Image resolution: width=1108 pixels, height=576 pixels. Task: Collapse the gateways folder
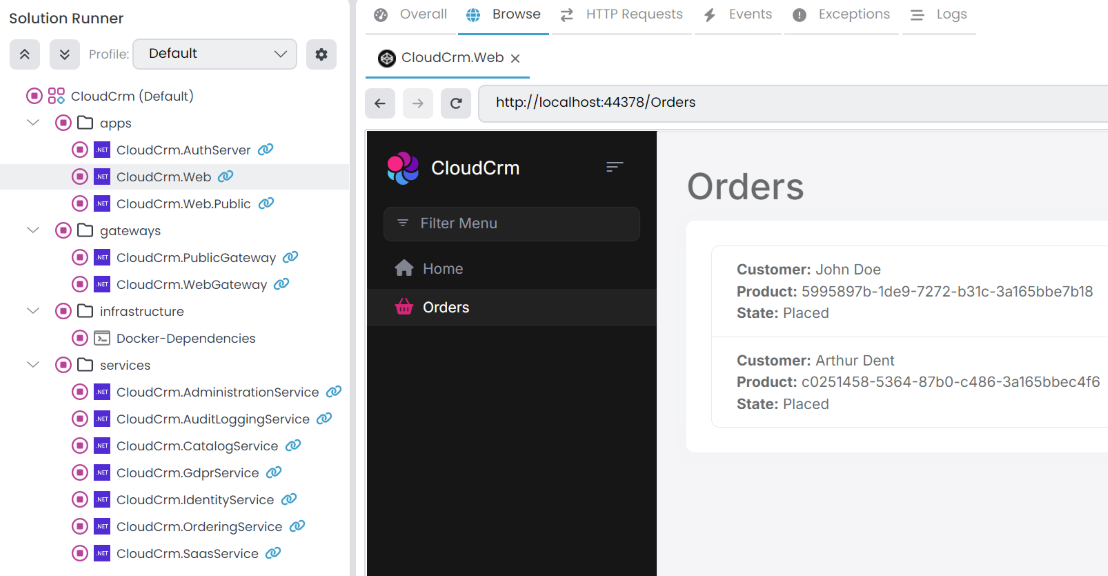tap(33, 230)
